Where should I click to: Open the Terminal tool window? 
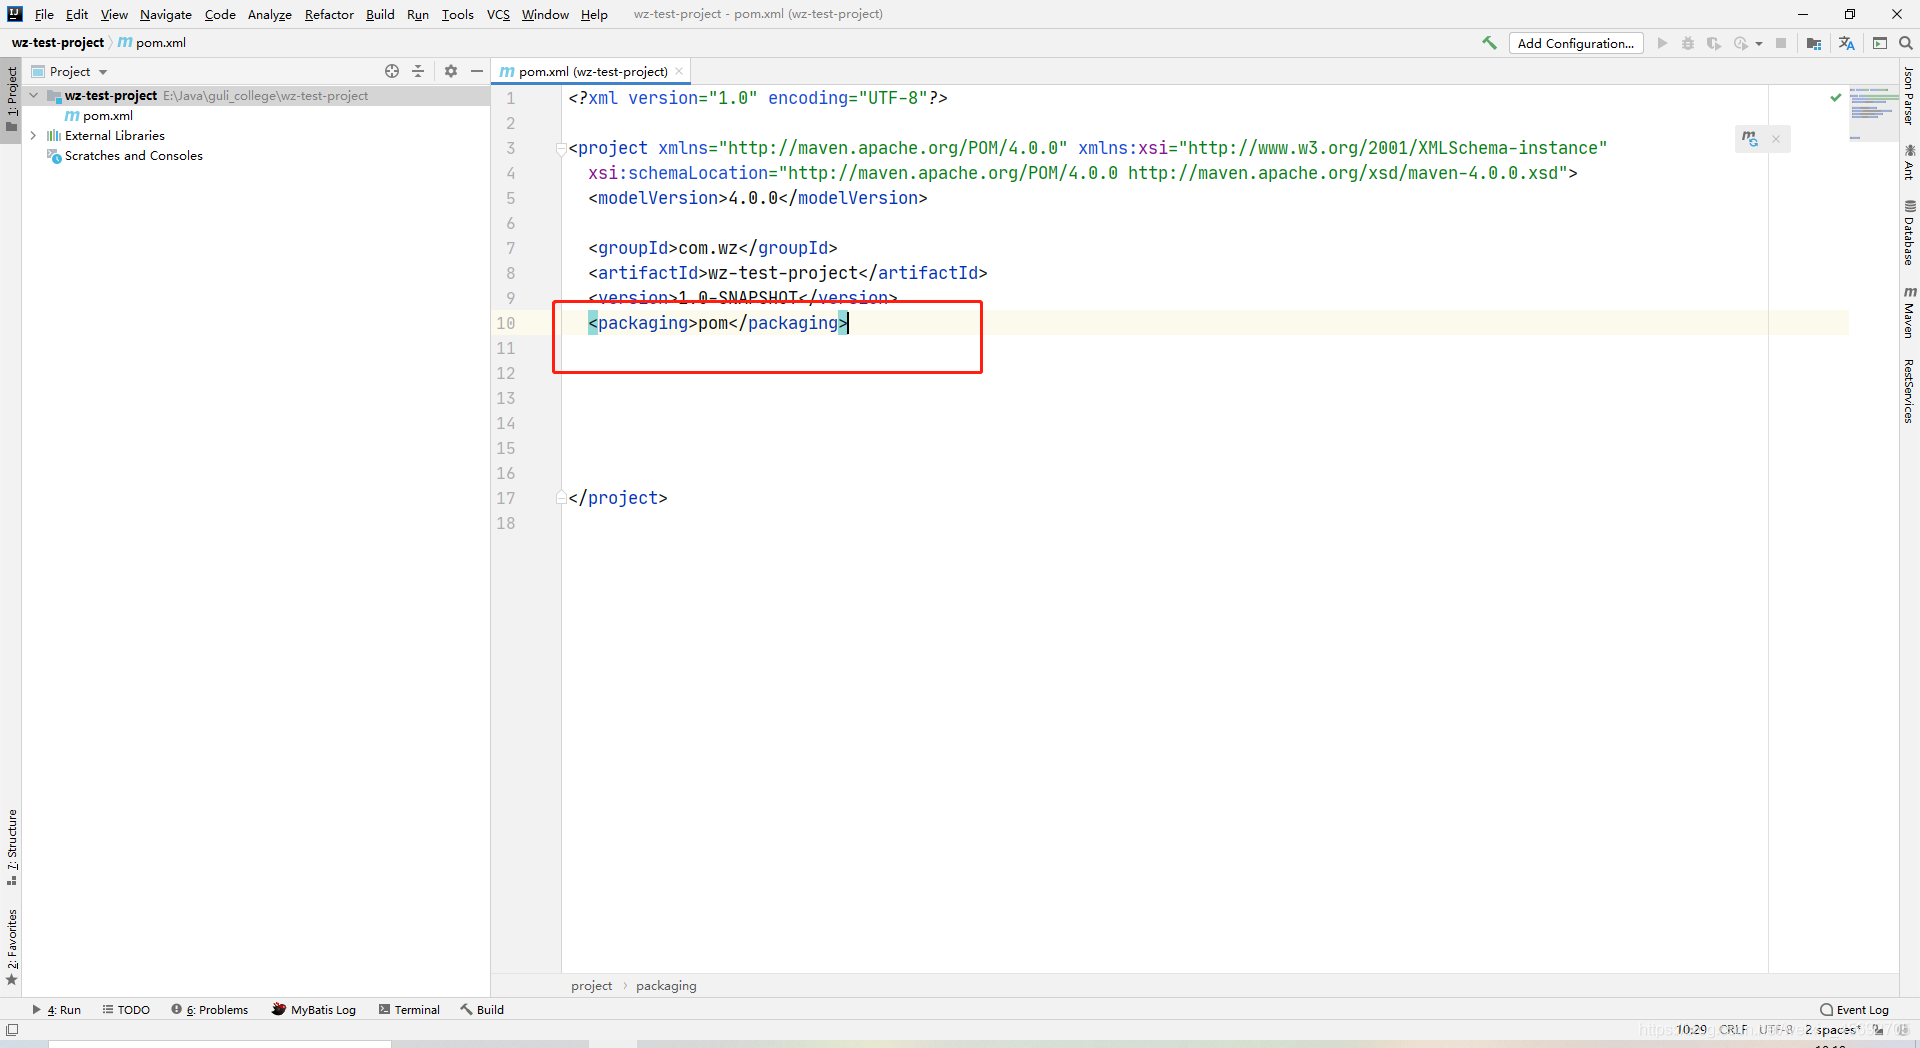409,1010
